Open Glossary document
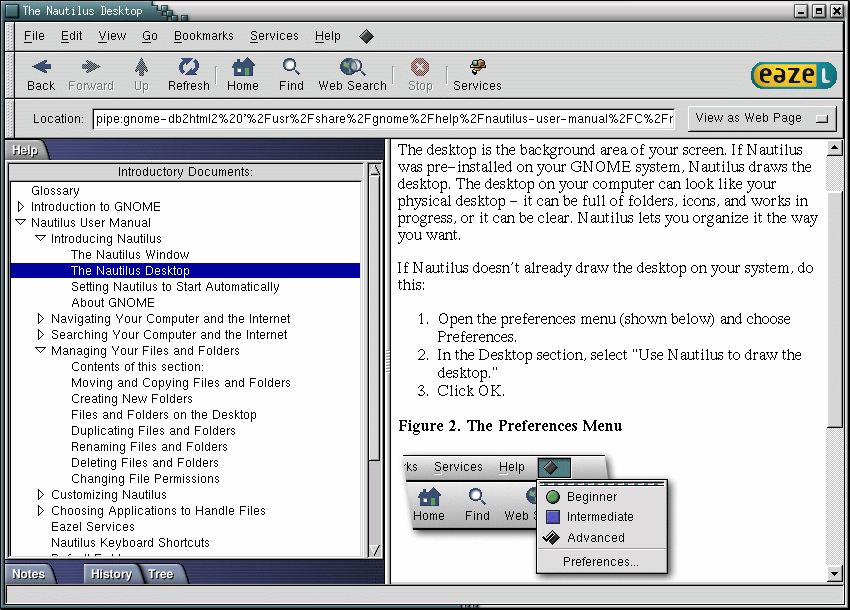The width and height of the screenshot is (850, 610). pyautogui.click(x=55, y=190)
